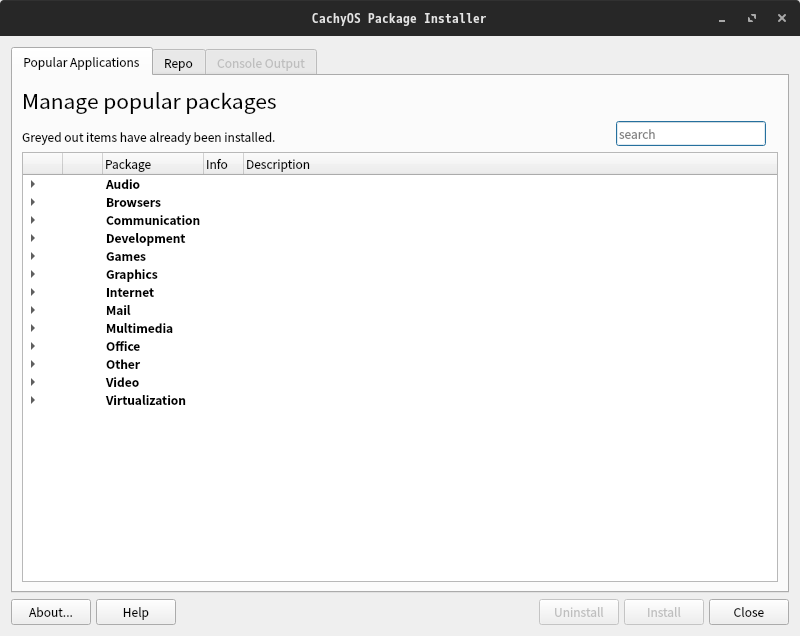The height and width of the screenshot is (636, 800).
Task: Expand the Mail category arrow
Action: (33, 310)
